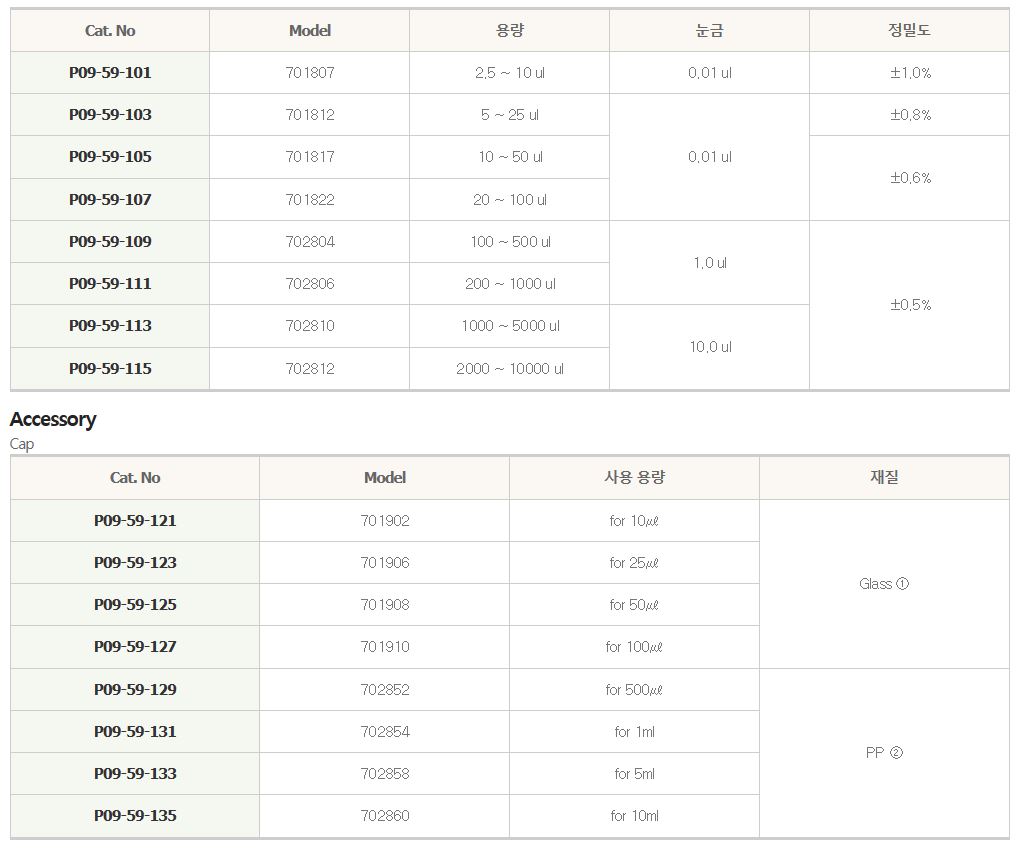Click the ±0,5% precision cell
Image resolution: width=1023 pixels, height=850 pixels.
tap(910, 305)
